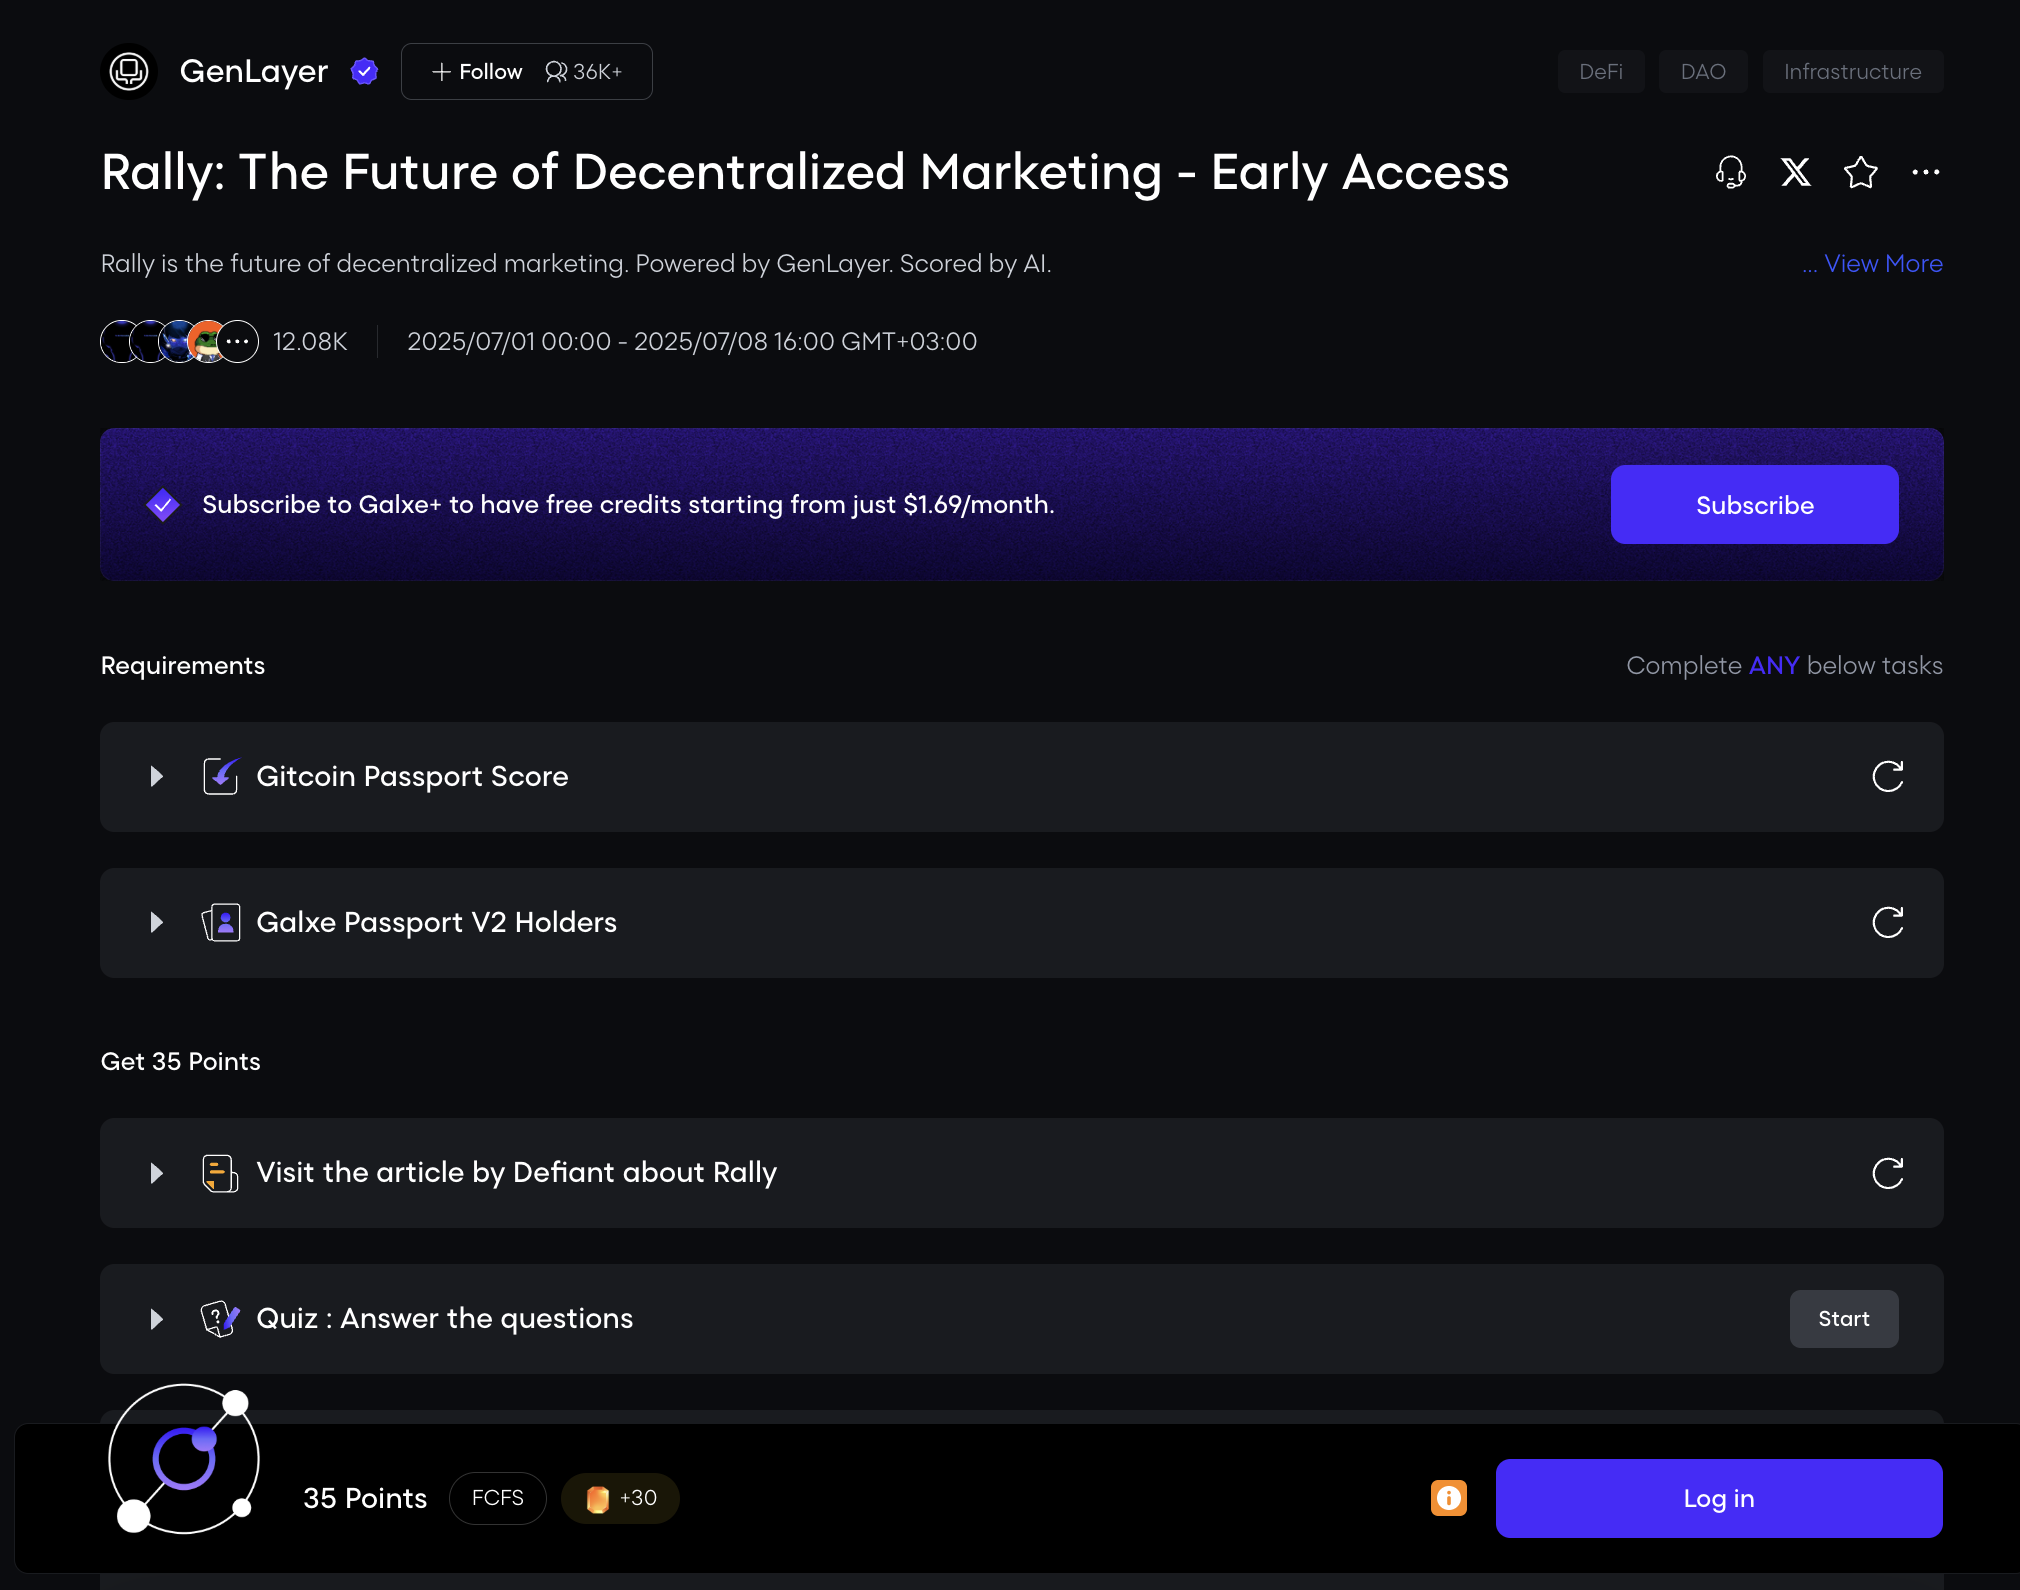Click View More on the description
Viewport: 2020px width, 1590px height.
point(1883,263)
